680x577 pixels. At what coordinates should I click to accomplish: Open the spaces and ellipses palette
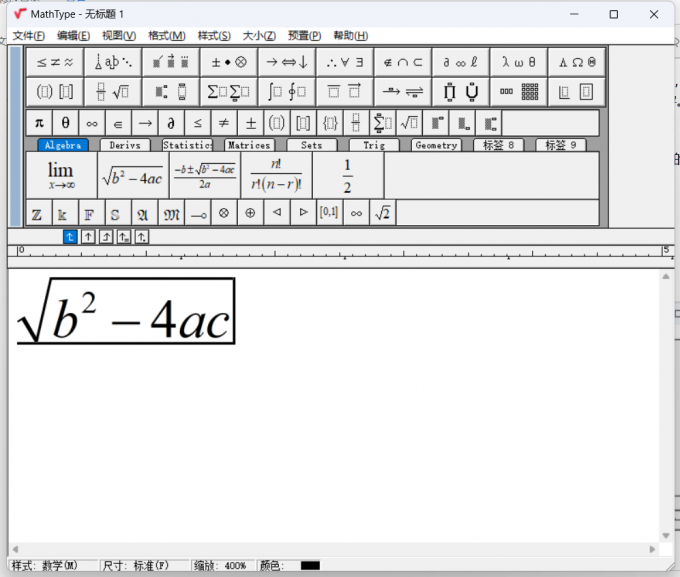point(113,62)
